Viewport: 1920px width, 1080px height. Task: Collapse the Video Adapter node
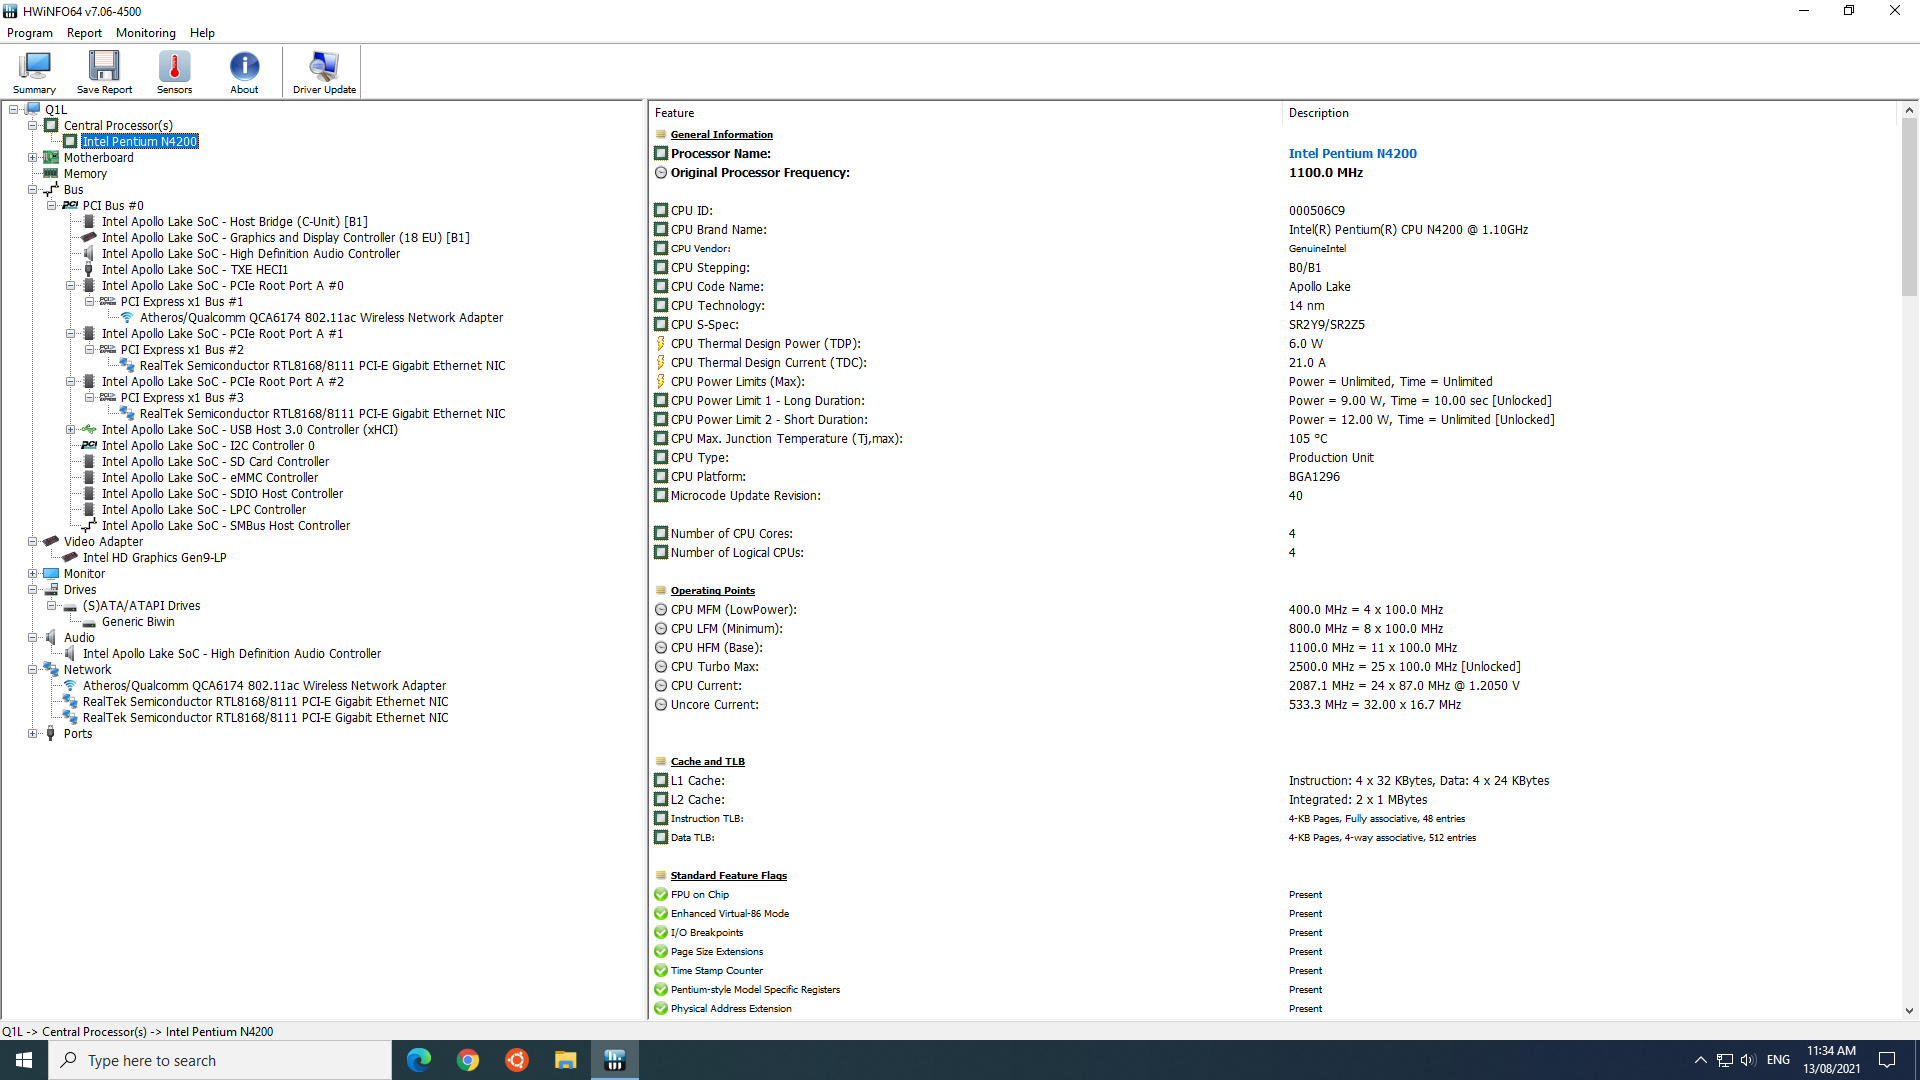click(33, 542)
